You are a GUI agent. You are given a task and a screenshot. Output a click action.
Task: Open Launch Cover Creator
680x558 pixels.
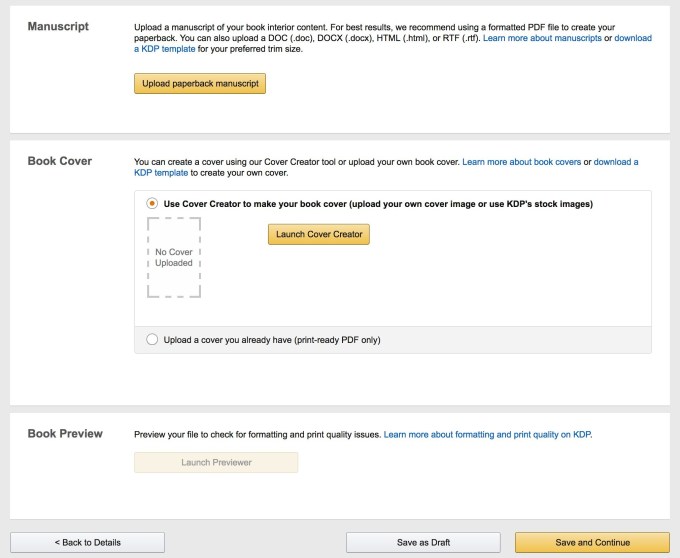[x=319, y=234]
